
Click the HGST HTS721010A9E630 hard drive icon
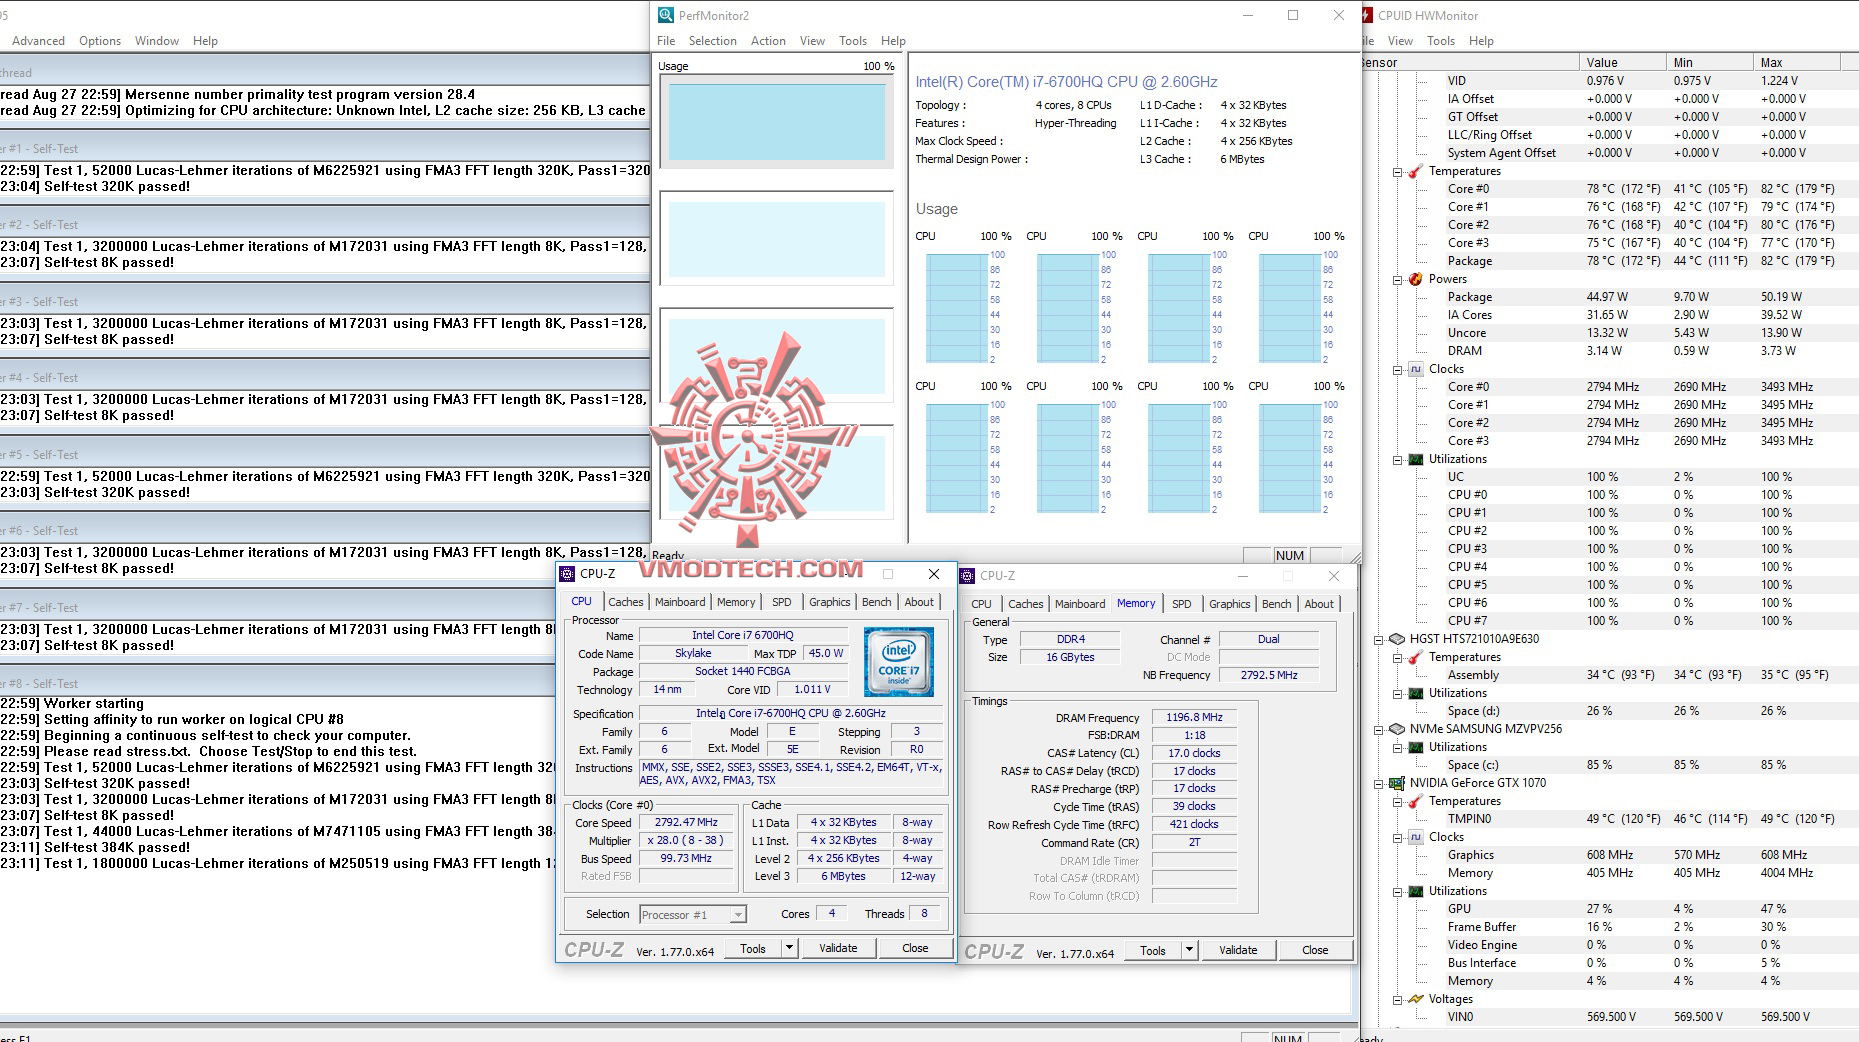(1396, 639)
